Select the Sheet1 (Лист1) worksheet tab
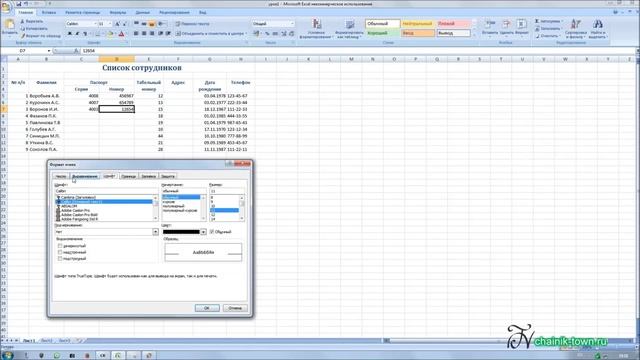640x360 pixels. [x=29, y=340]
